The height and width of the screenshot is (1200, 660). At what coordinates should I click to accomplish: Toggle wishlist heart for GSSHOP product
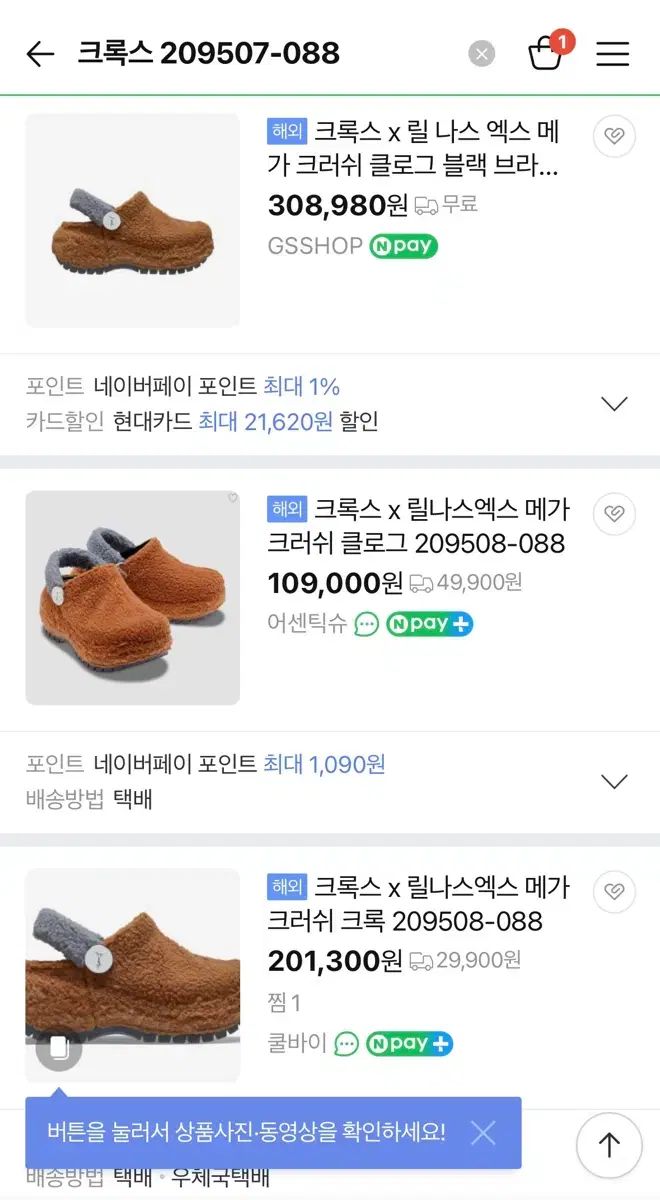tap(614, 137)
